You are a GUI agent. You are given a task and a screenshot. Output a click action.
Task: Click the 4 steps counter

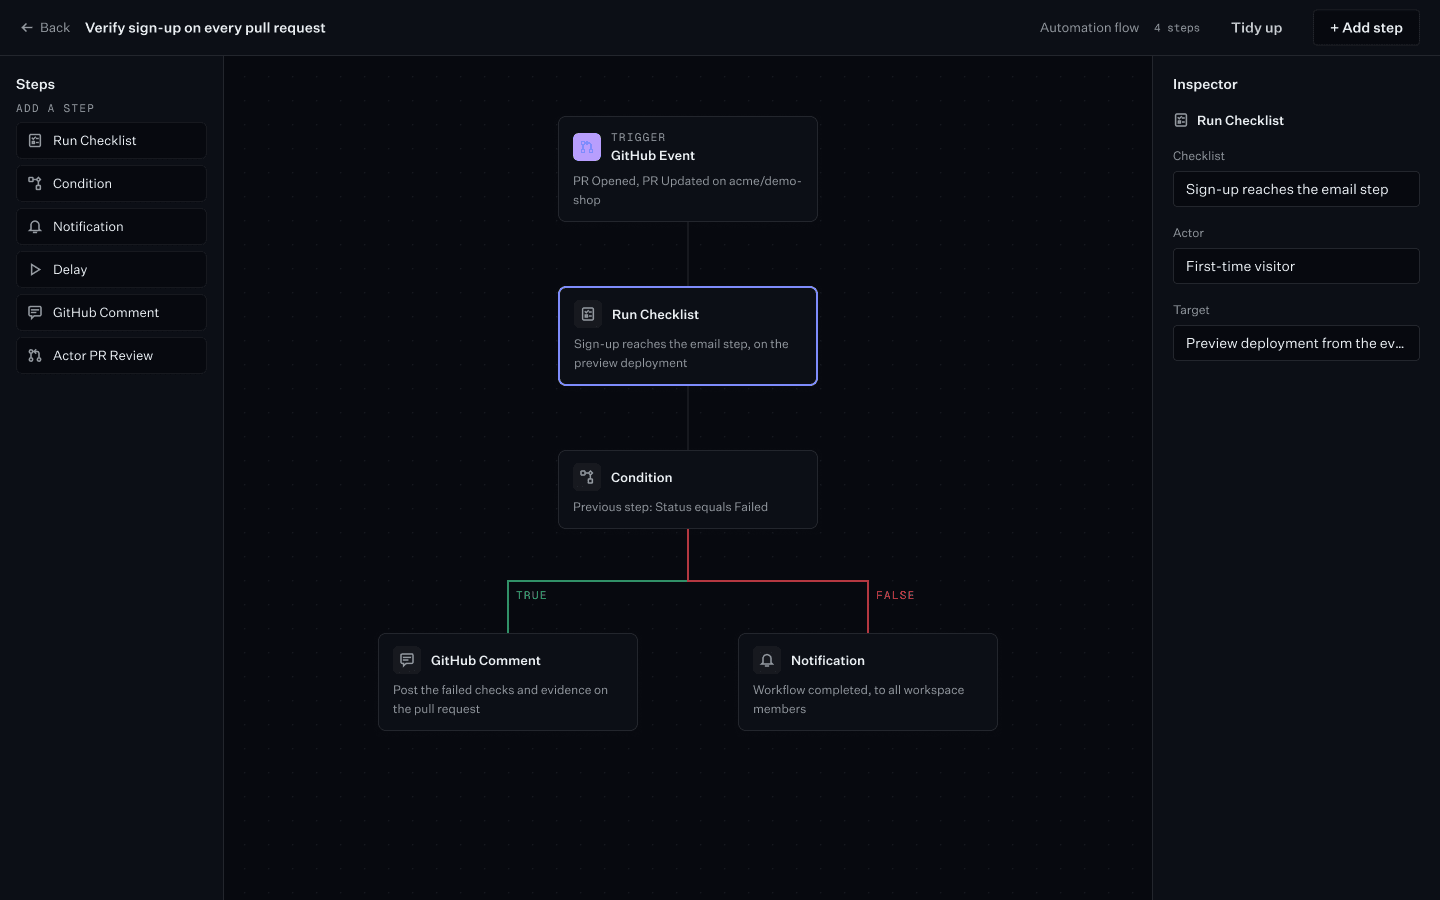pos(1177,28)
